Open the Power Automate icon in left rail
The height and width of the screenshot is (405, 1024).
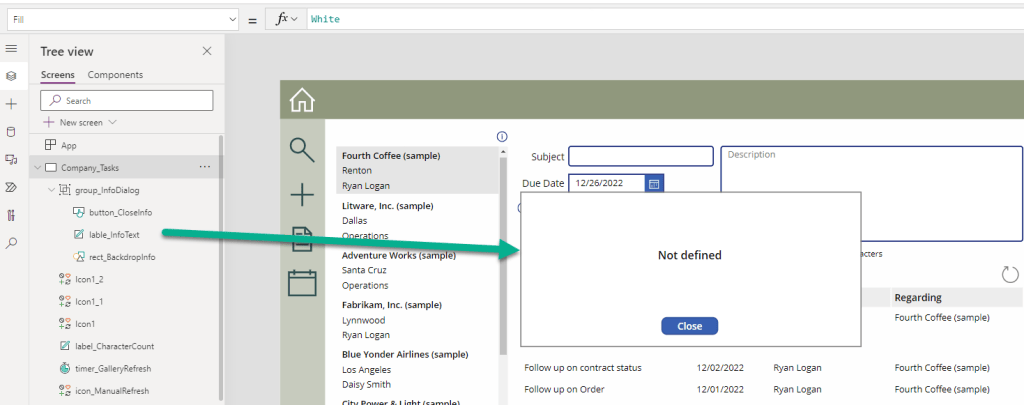coord(11,187)
